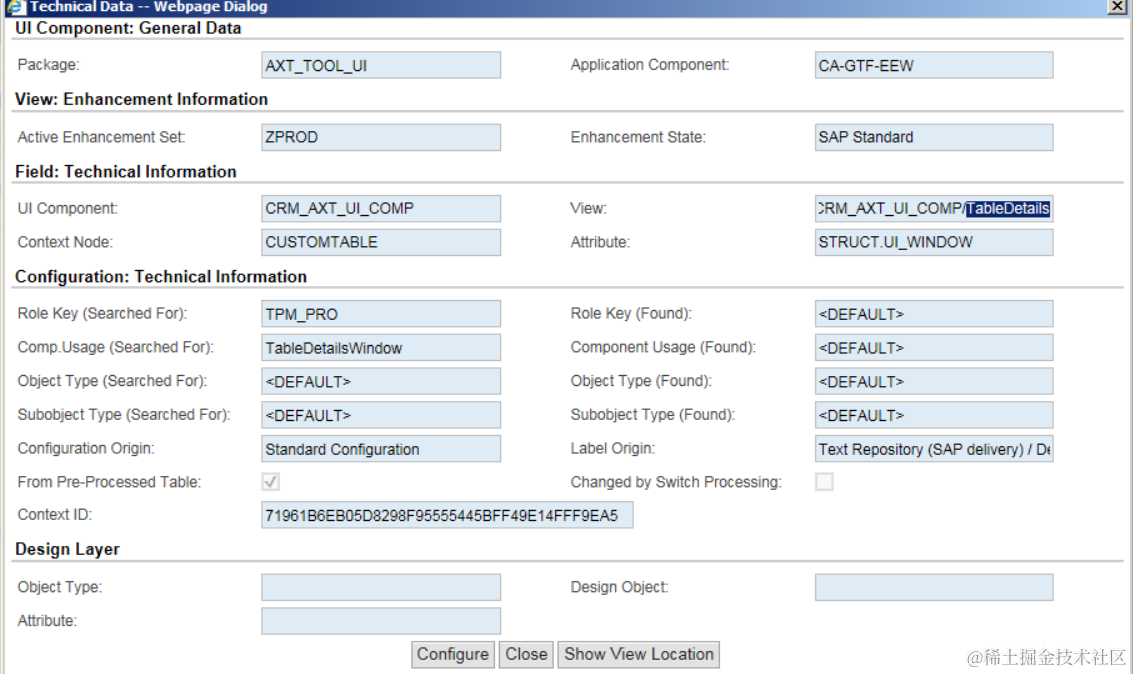Click 'UI Component: General Data' heading
The image size is (1133, 674).
pyautogui.click(x=128, y=28)
